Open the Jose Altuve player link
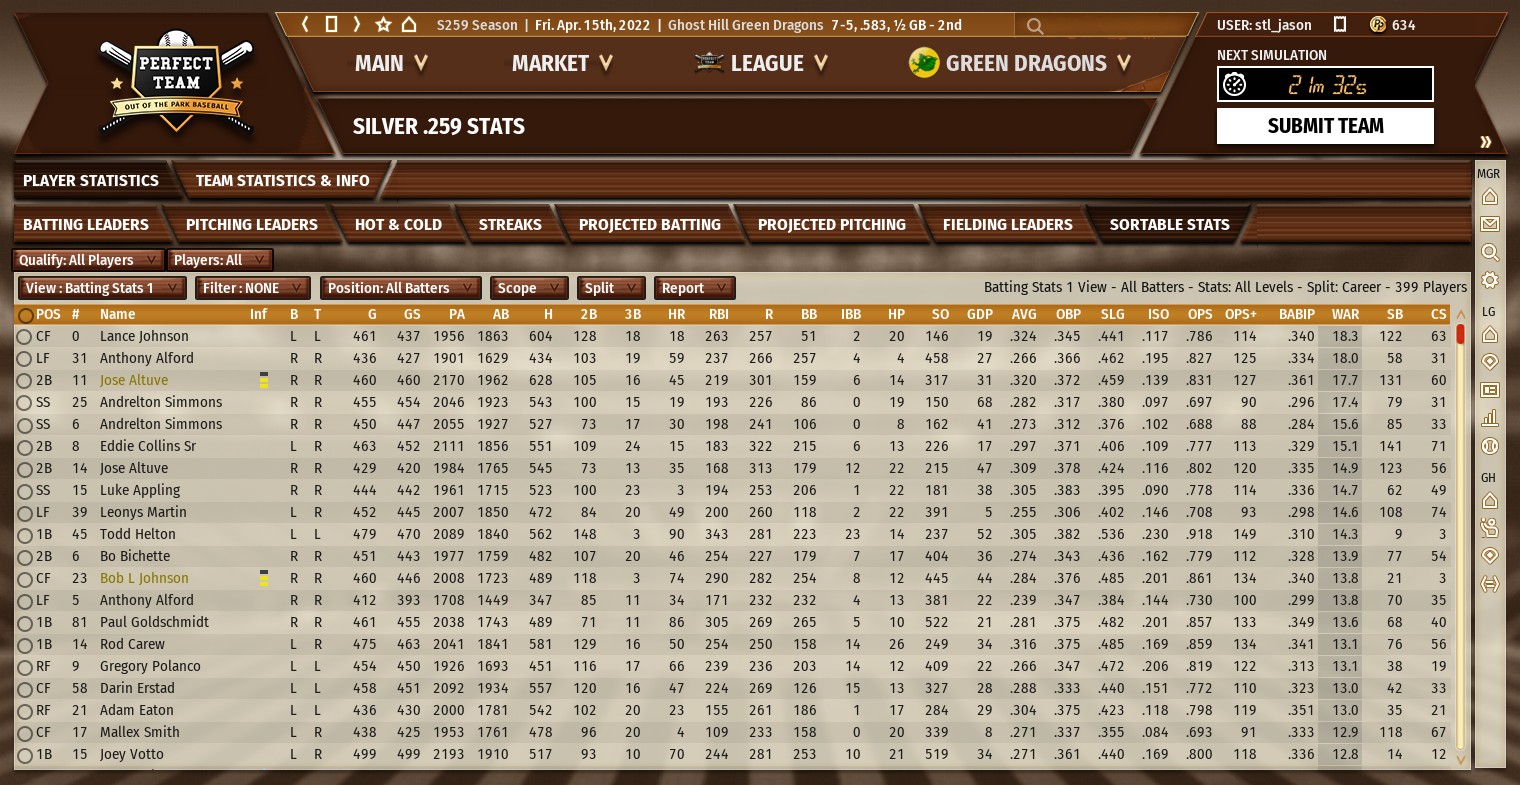 click(x=134, y=381)
